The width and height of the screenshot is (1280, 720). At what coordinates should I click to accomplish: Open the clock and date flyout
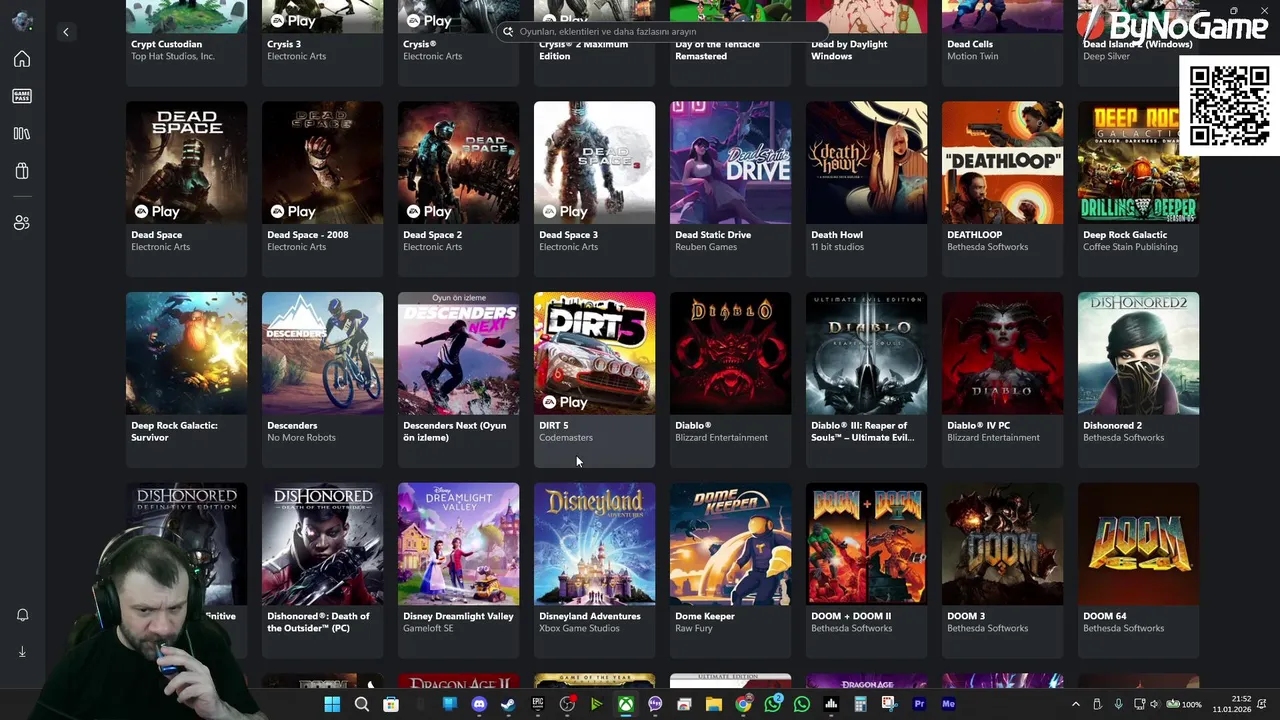click(x=1232, y=704)
